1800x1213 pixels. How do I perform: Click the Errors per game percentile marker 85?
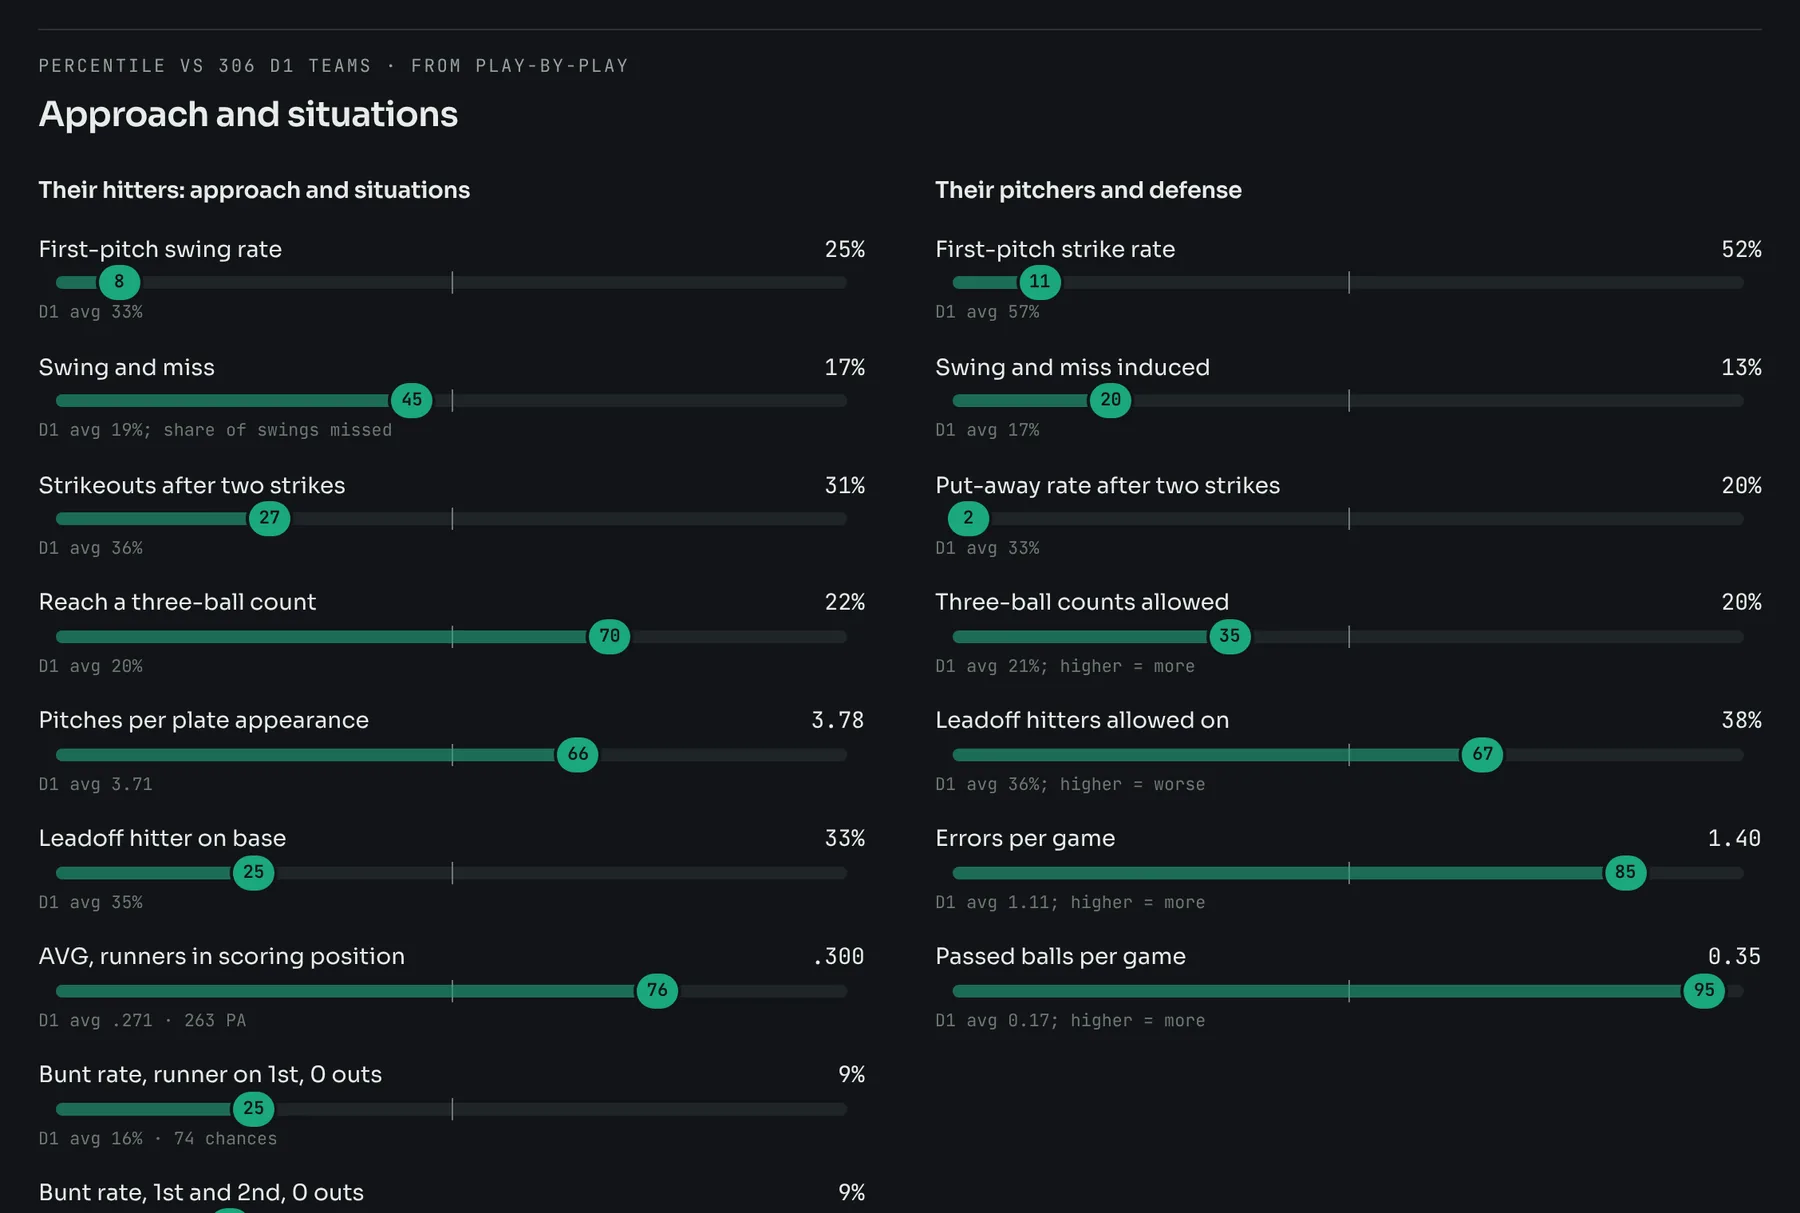coord(1625,872)
